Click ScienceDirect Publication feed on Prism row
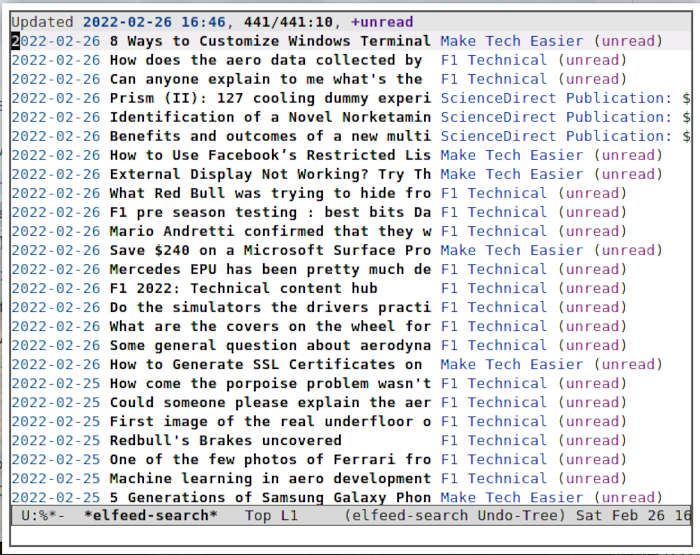 556,98
